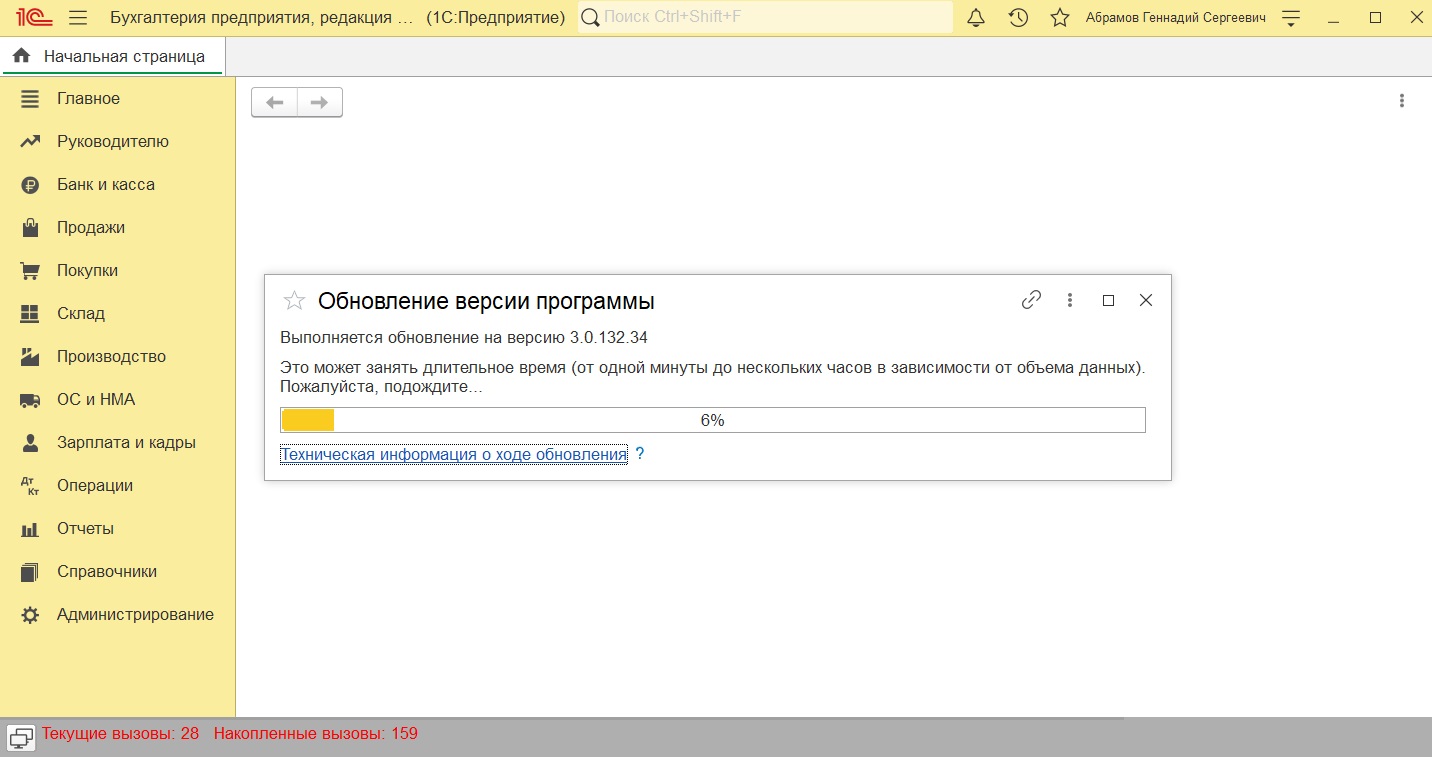This screenshot has height=757, width=1432.
Task: Open the history clock icon
Action: click(1018, 18)
